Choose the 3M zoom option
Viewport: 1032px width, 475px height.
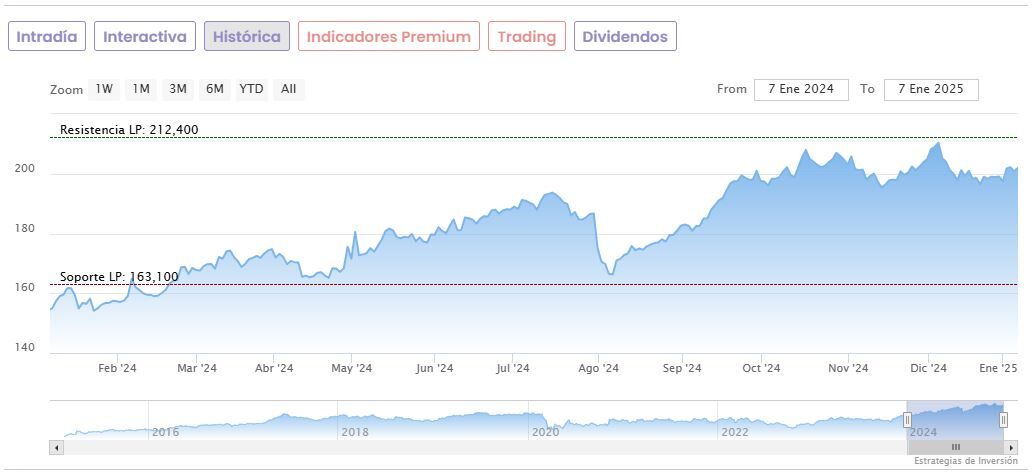pos(178,89)
